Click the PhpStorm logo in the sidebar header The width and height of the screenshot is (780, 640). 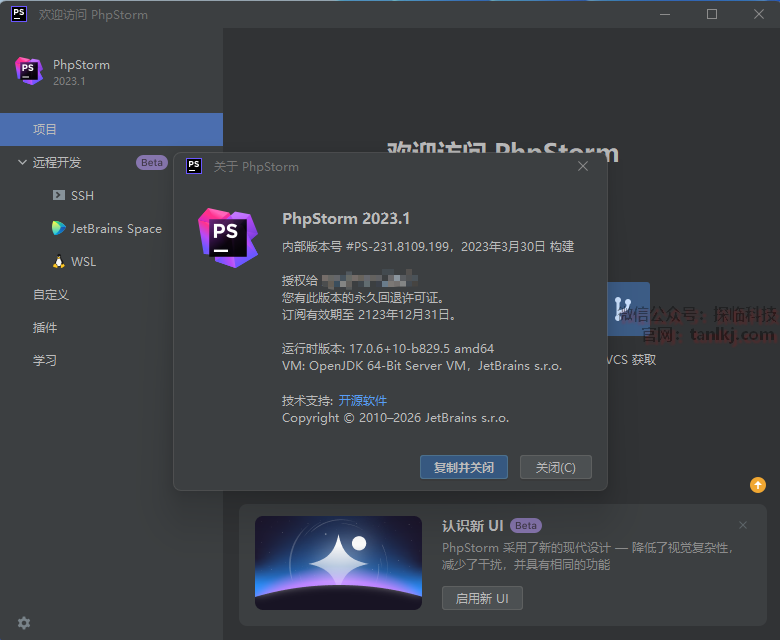(x=28, y=71)
